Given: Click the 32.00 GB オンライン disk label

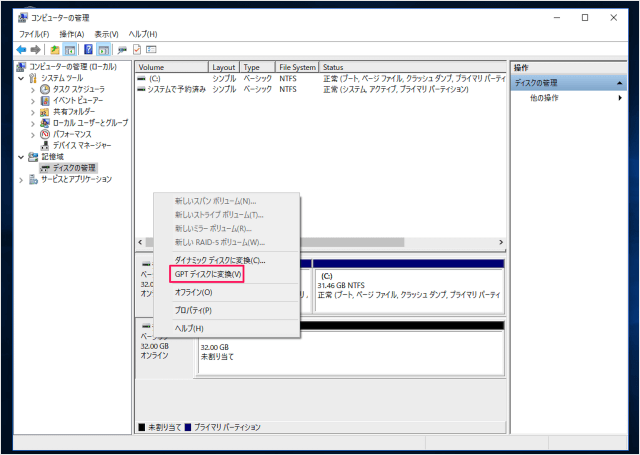Looking at the screenshot, I should (x=164, y=349).
